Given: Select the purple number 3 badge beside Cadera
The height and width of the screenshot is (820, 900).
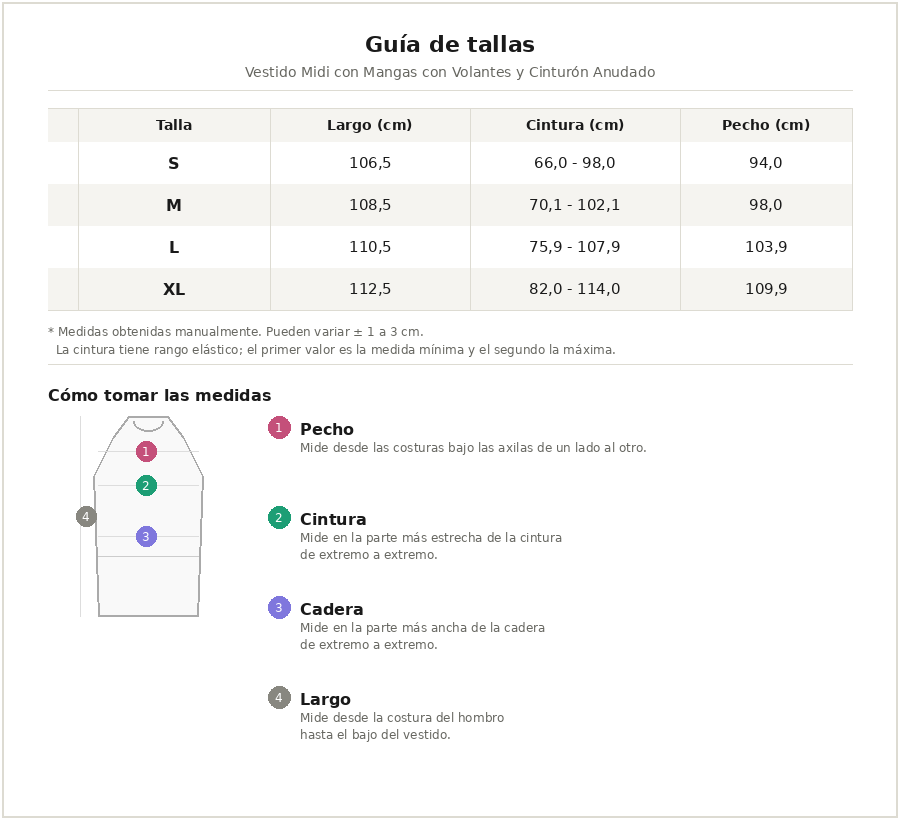Looking at the screenshot, I should tap(279, 608).
